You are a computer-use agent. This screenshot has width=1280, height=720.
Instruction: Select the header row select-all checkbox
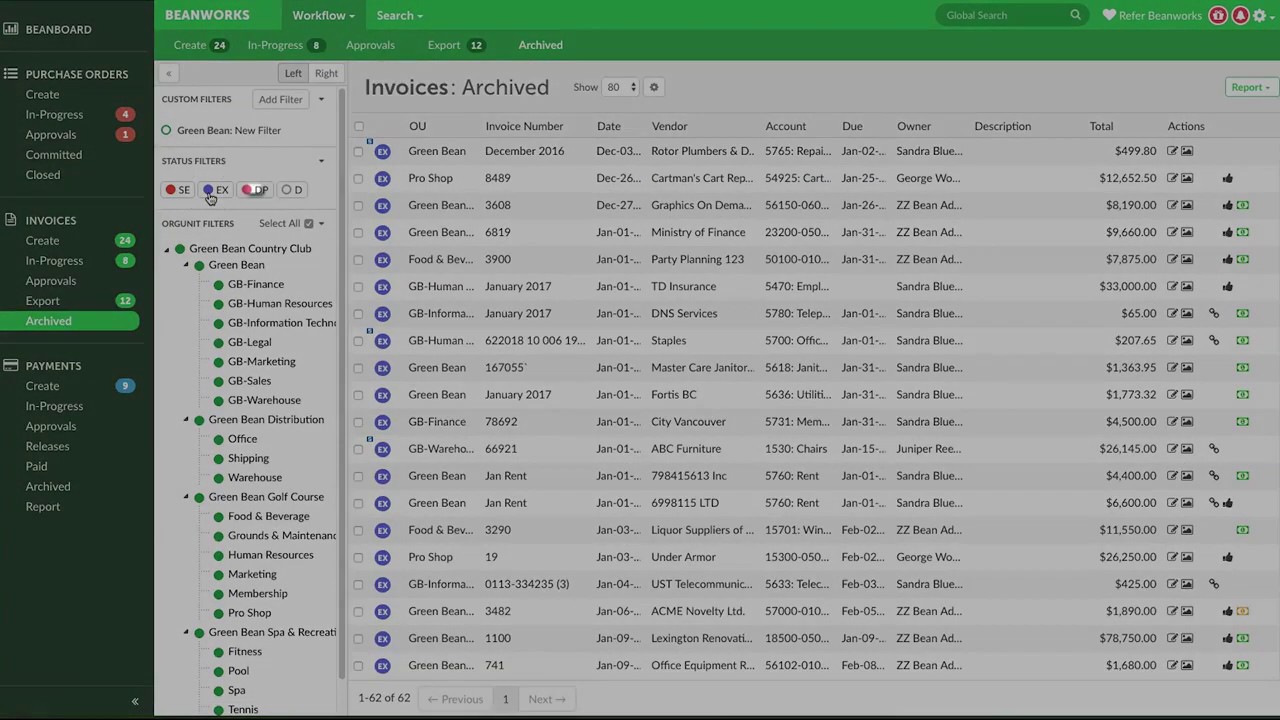(x=359, y=127)
